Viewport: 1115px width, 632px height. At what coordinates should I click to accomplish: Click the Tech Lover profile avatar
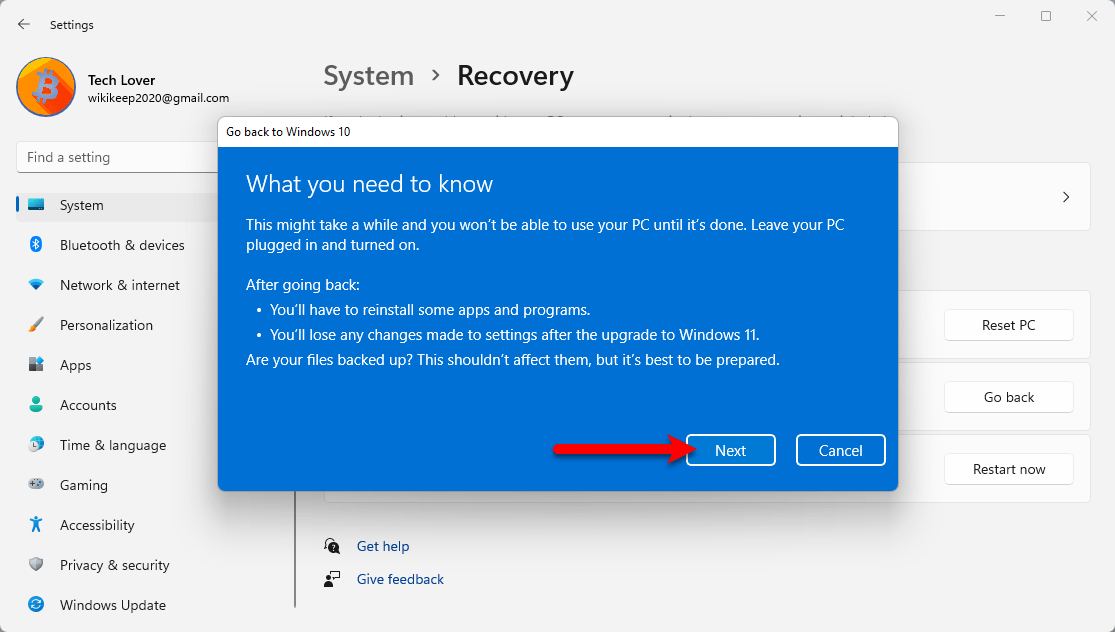tap(46, 87)
